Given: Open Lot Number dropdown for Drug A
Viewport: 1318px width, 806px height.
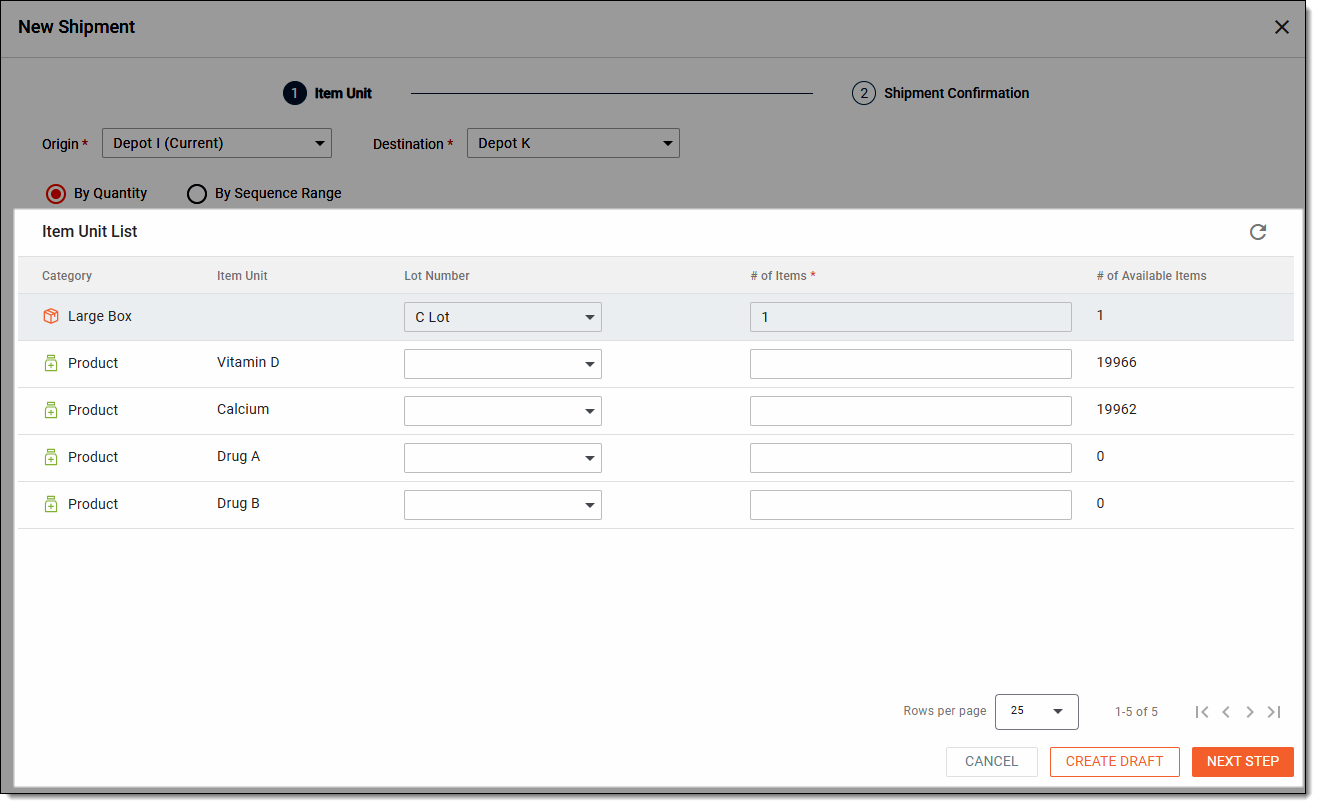Looking at the screenshot, I should coord(503,458).
